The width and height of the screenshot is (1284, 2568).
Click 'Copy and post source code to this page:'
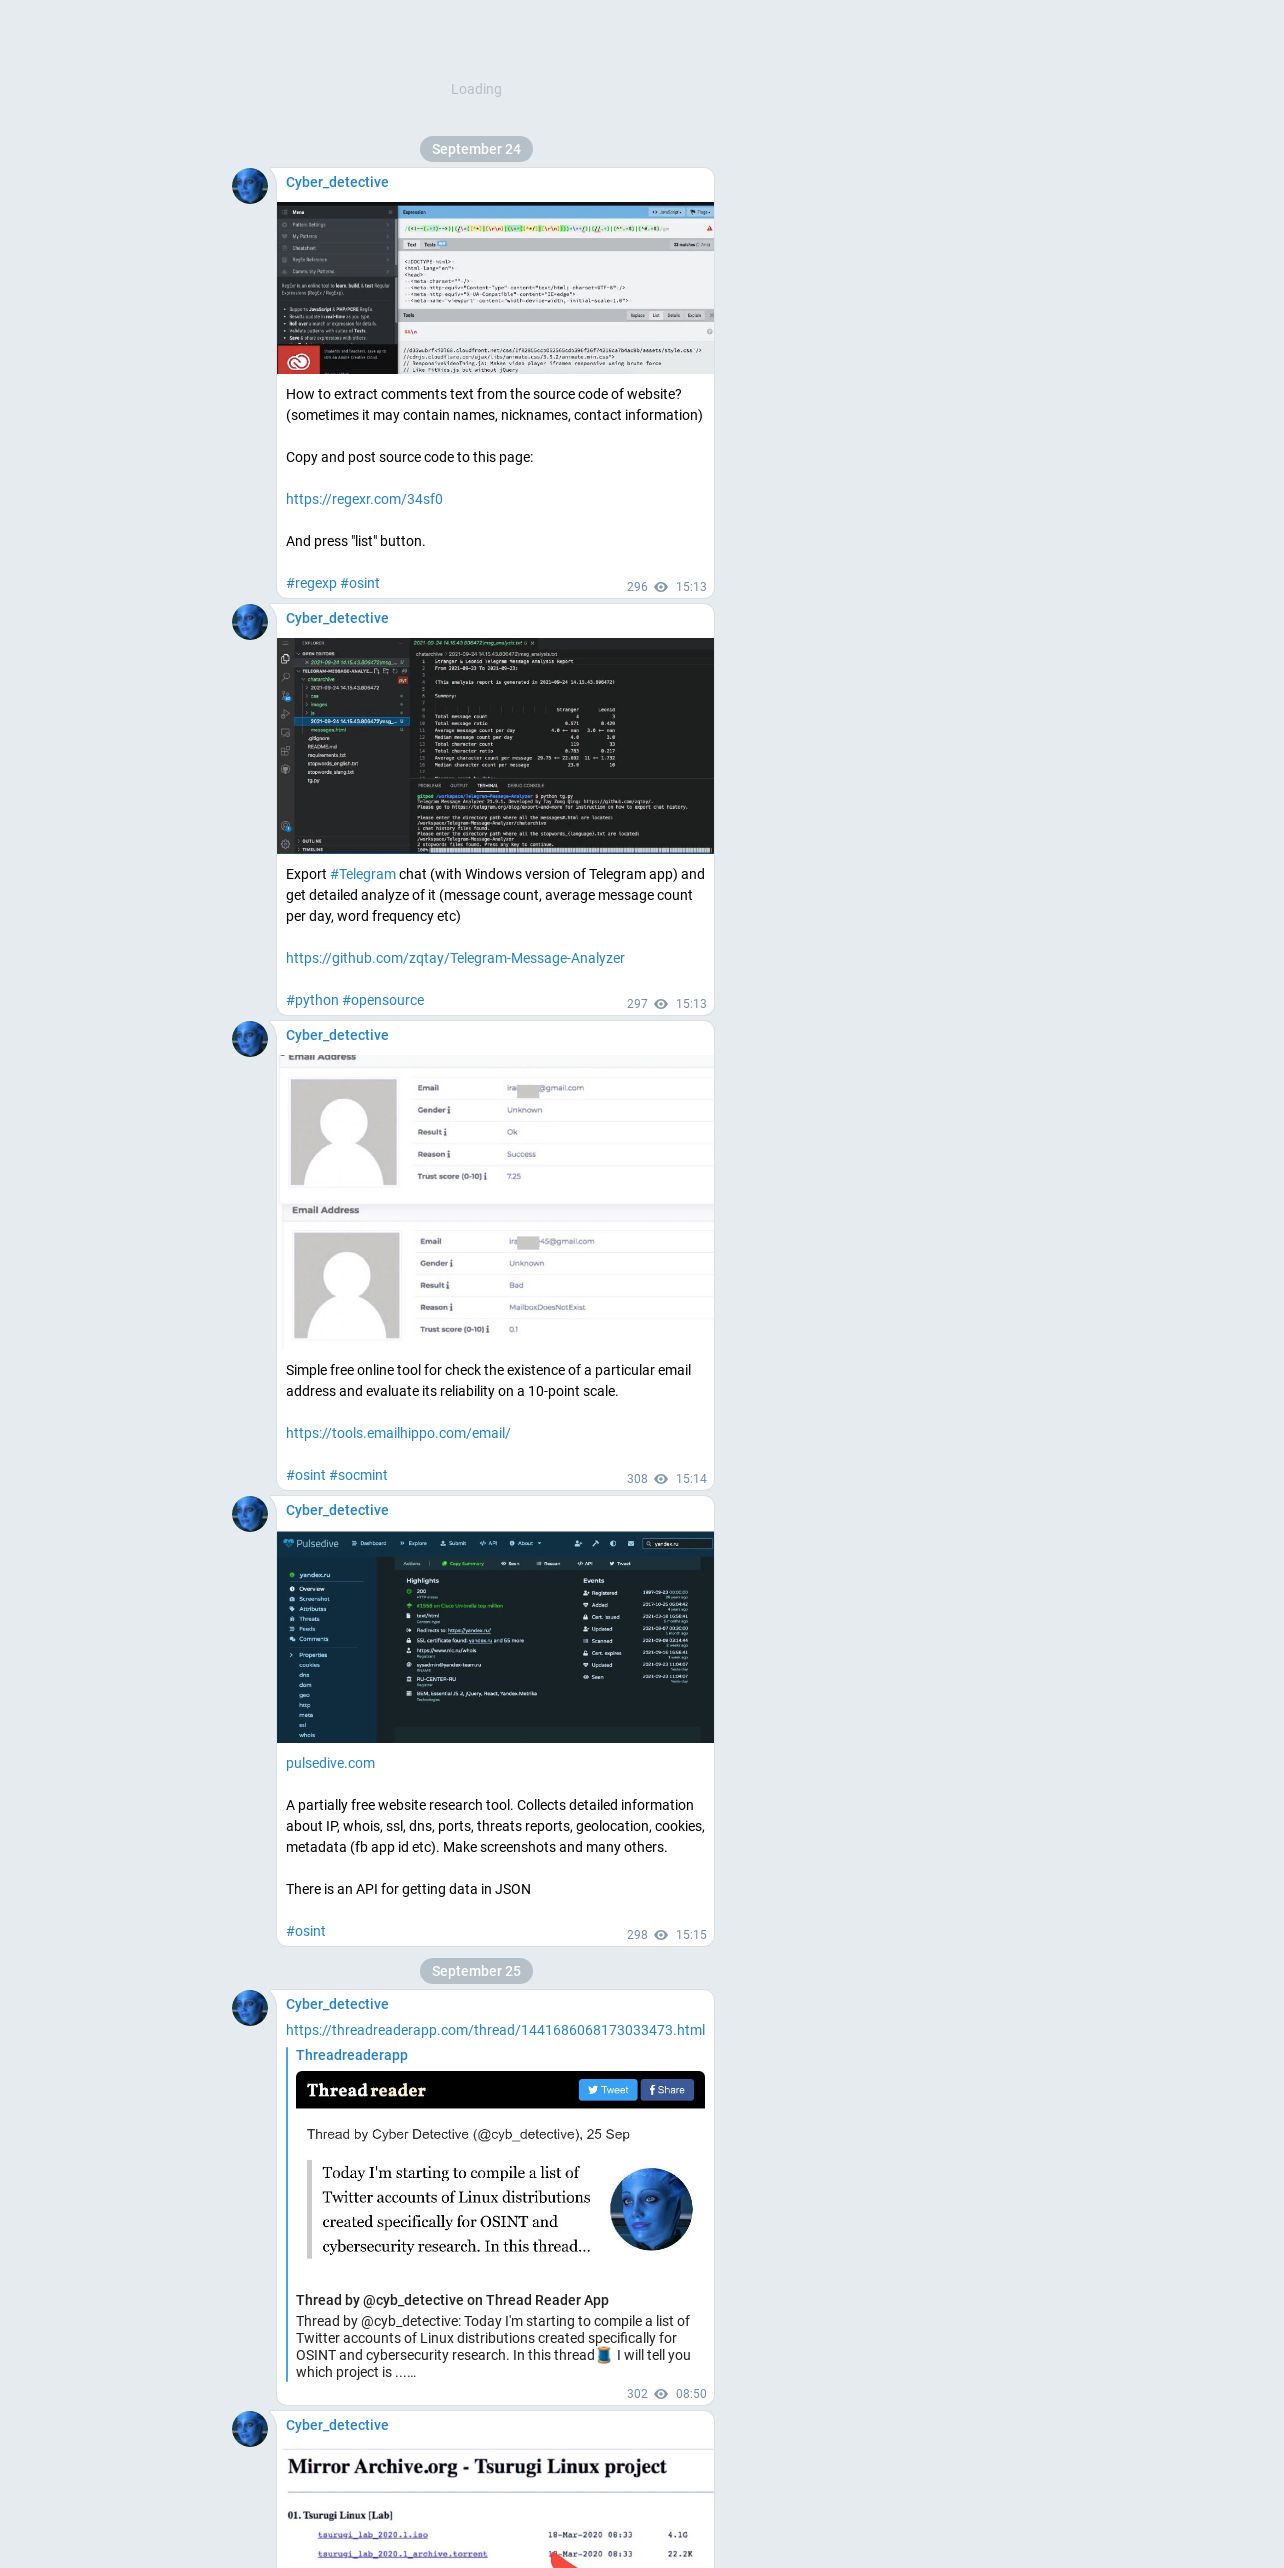click(409, 457)
